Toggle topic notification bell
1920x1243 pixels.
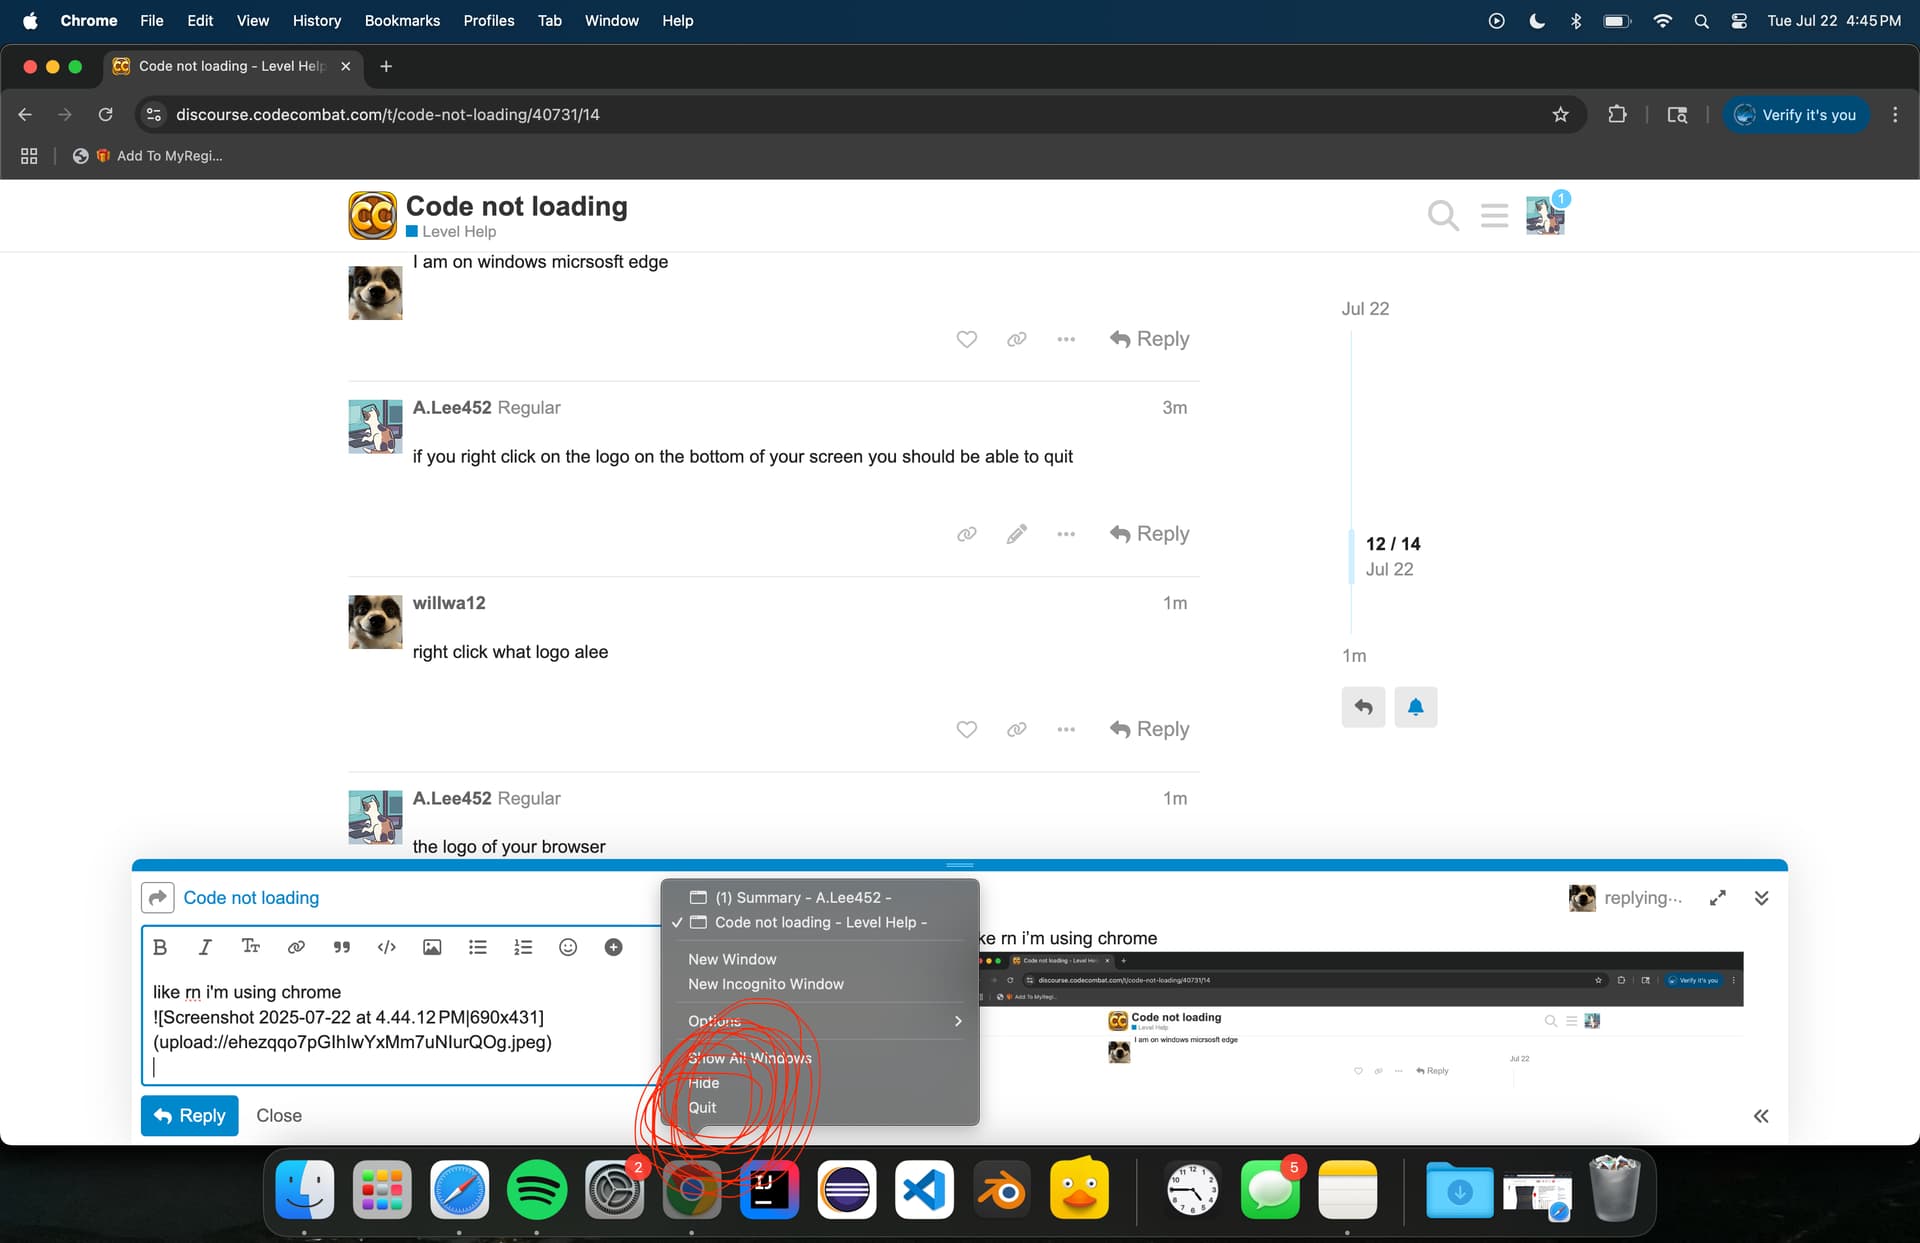1415,707
